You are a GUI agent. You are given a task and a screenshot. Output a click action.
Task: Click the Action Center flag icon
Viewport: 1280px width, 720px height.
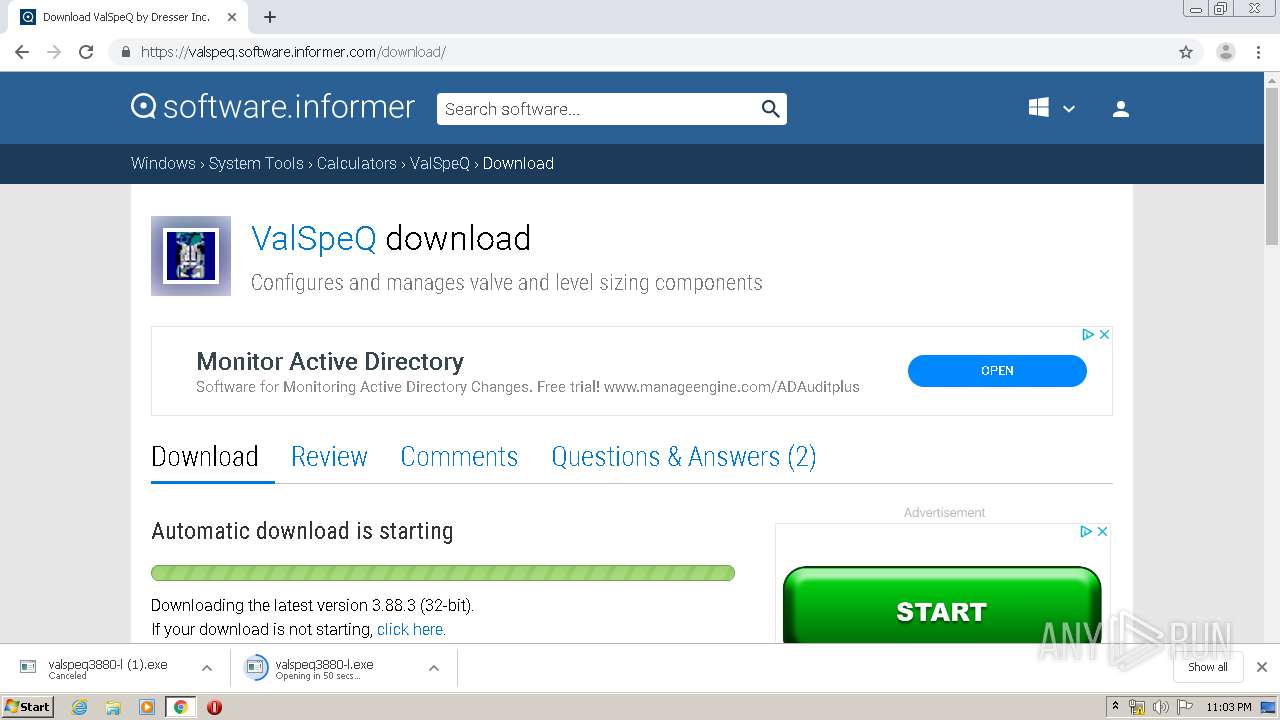1185,707
